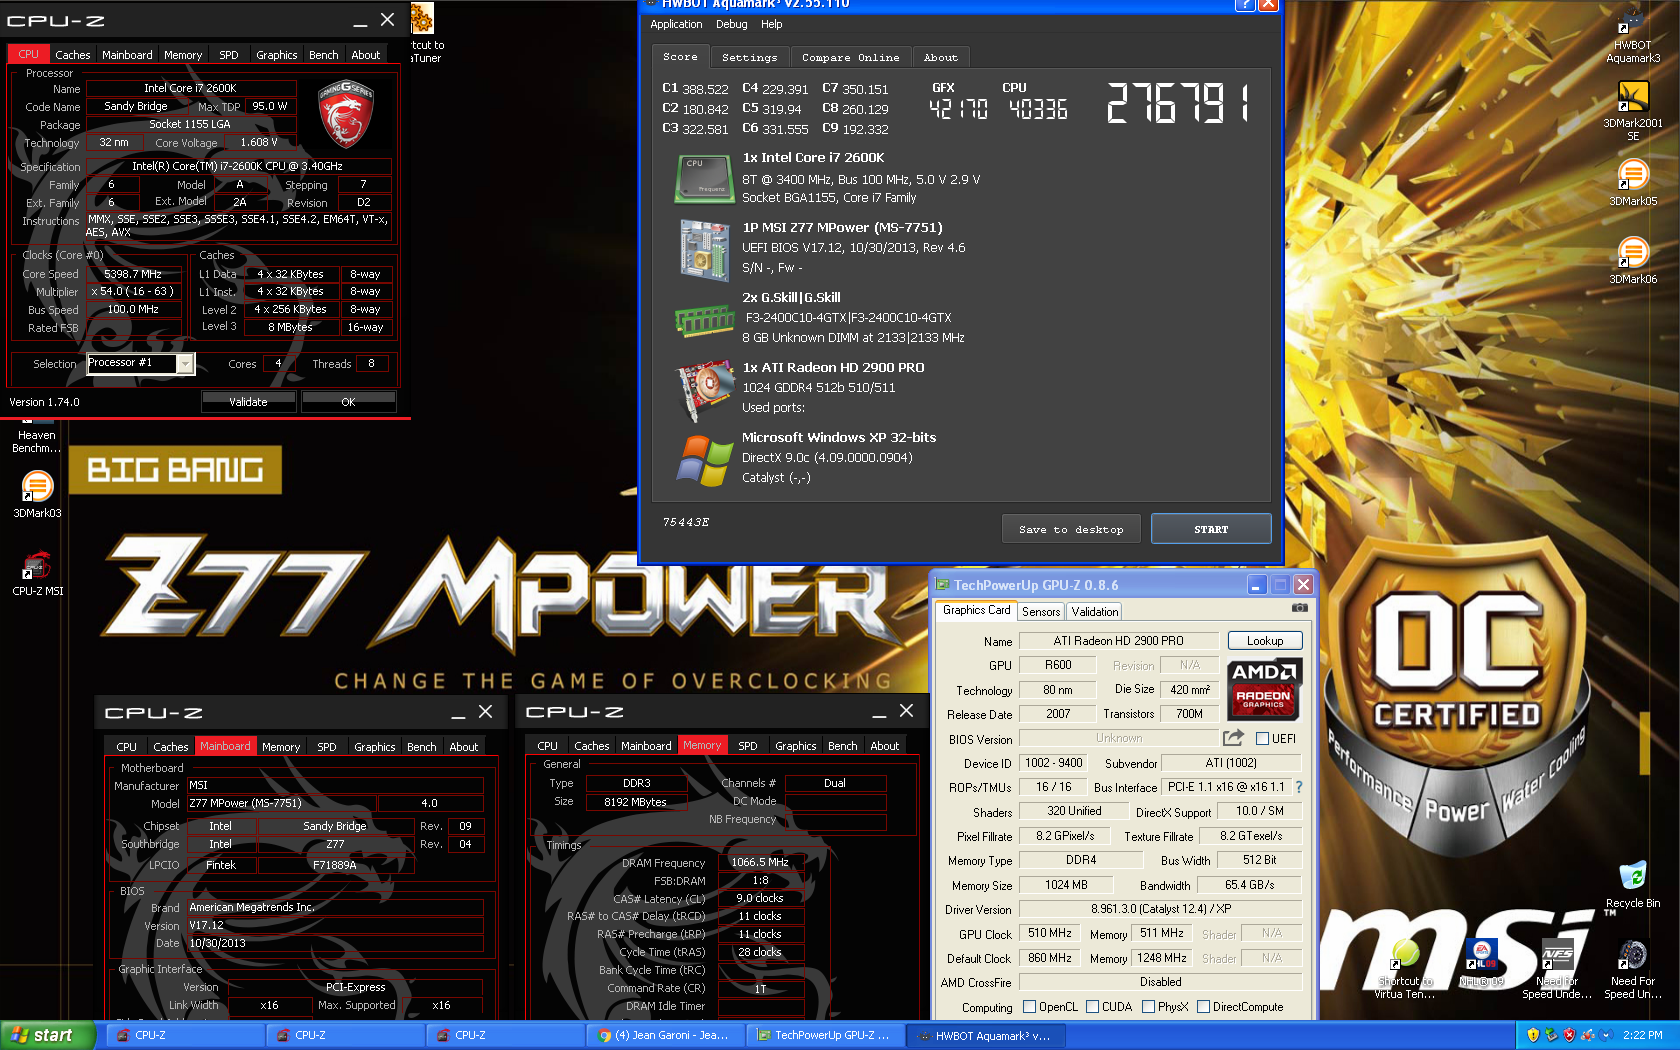Click the Windows start button
Viewport: 1680px width, 1050px height.
[x=46, y=1035]
